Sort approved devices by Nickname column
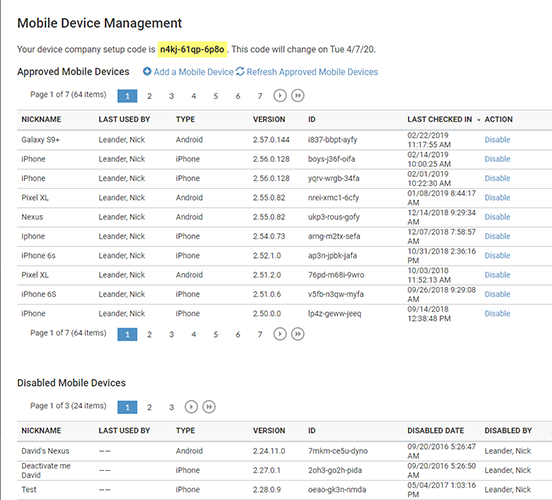Screen dimensions: 552x500 41,119
